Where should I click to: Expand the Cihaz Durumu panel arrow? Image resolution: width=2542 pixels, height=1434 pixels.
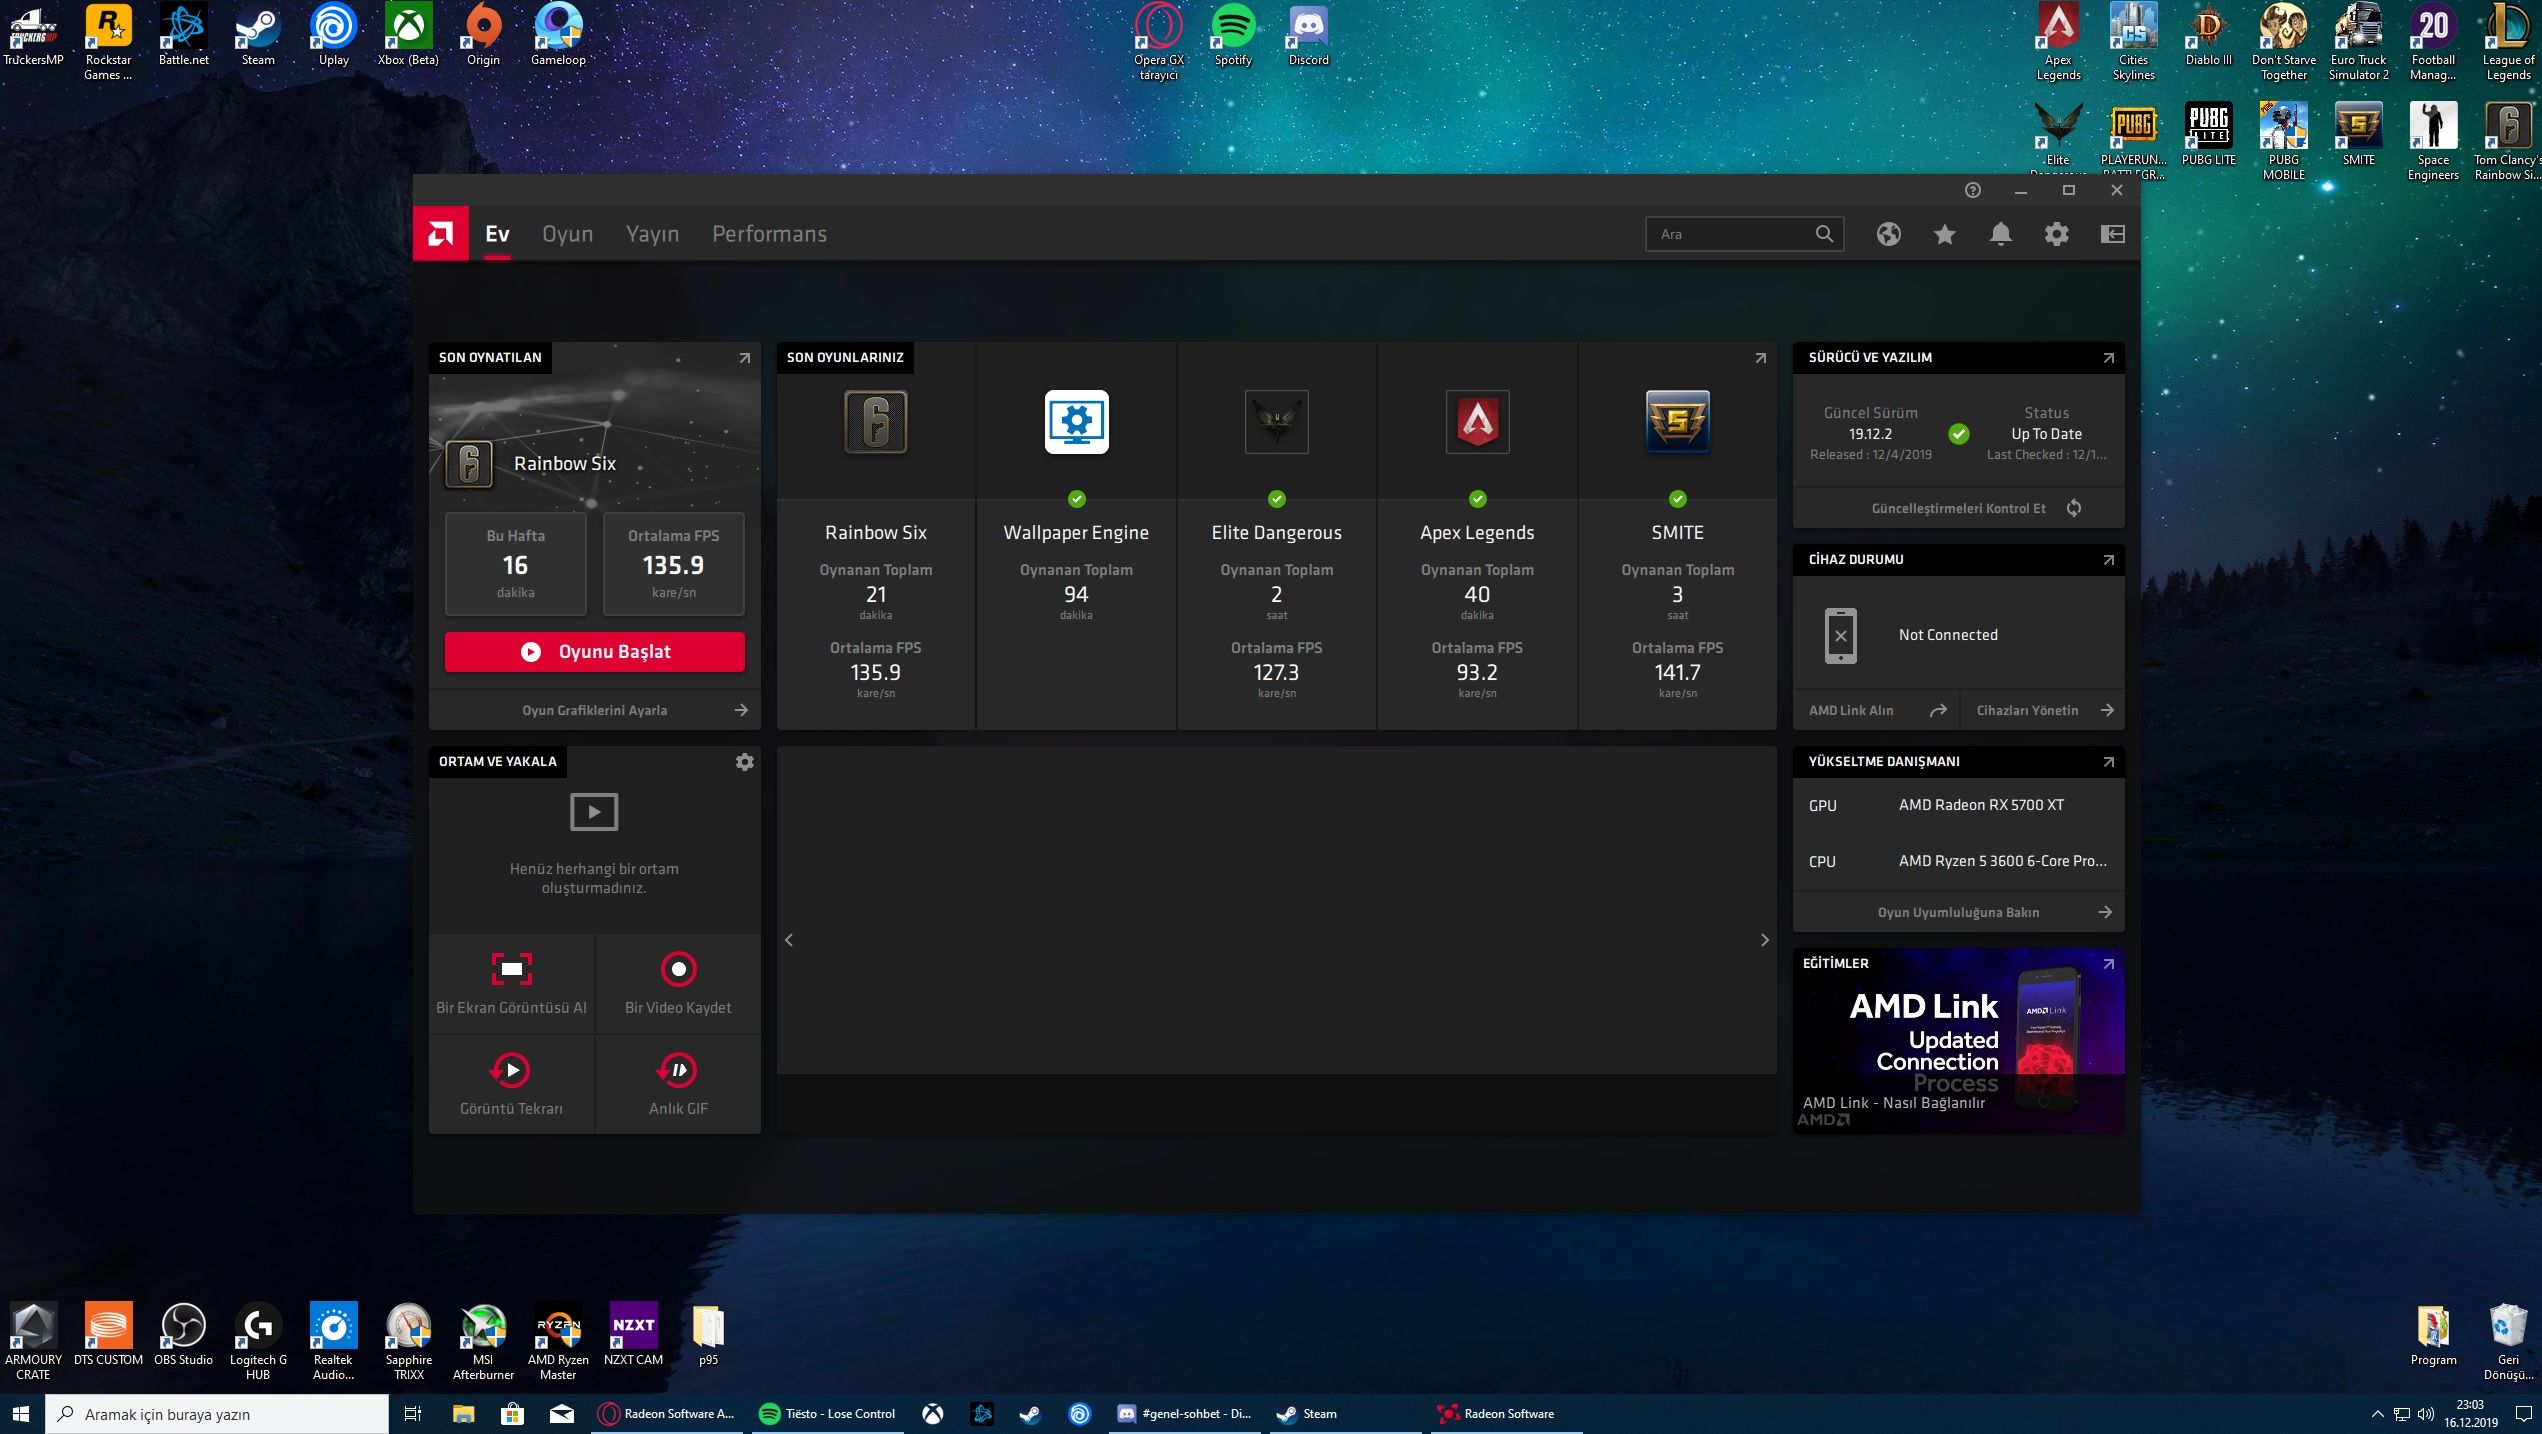[x=2108, y=560]
